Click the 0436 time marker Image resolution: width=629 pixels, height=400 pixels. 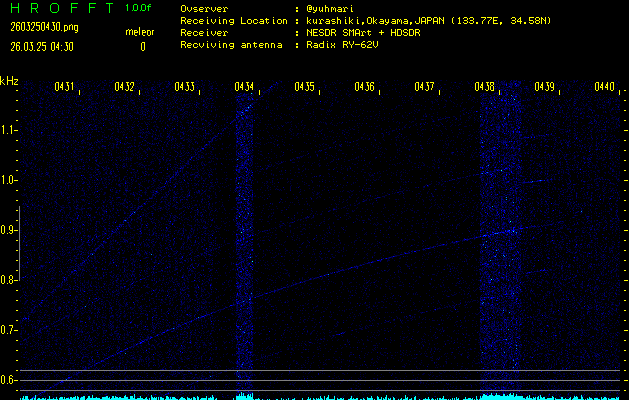coord(365,87)
